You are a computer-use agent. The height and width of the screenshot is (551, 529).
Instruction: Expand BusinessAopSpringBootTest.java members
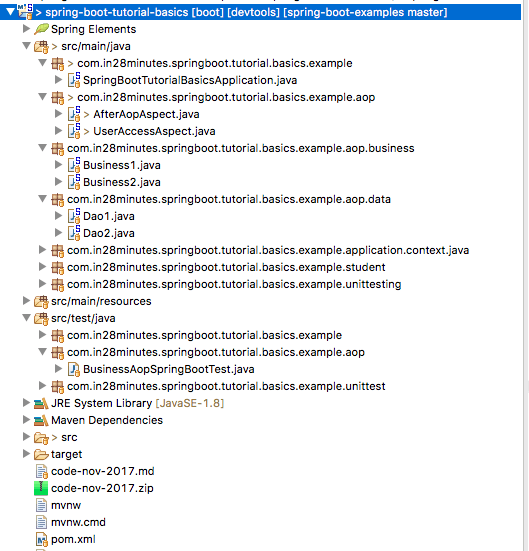coord(59,369)
